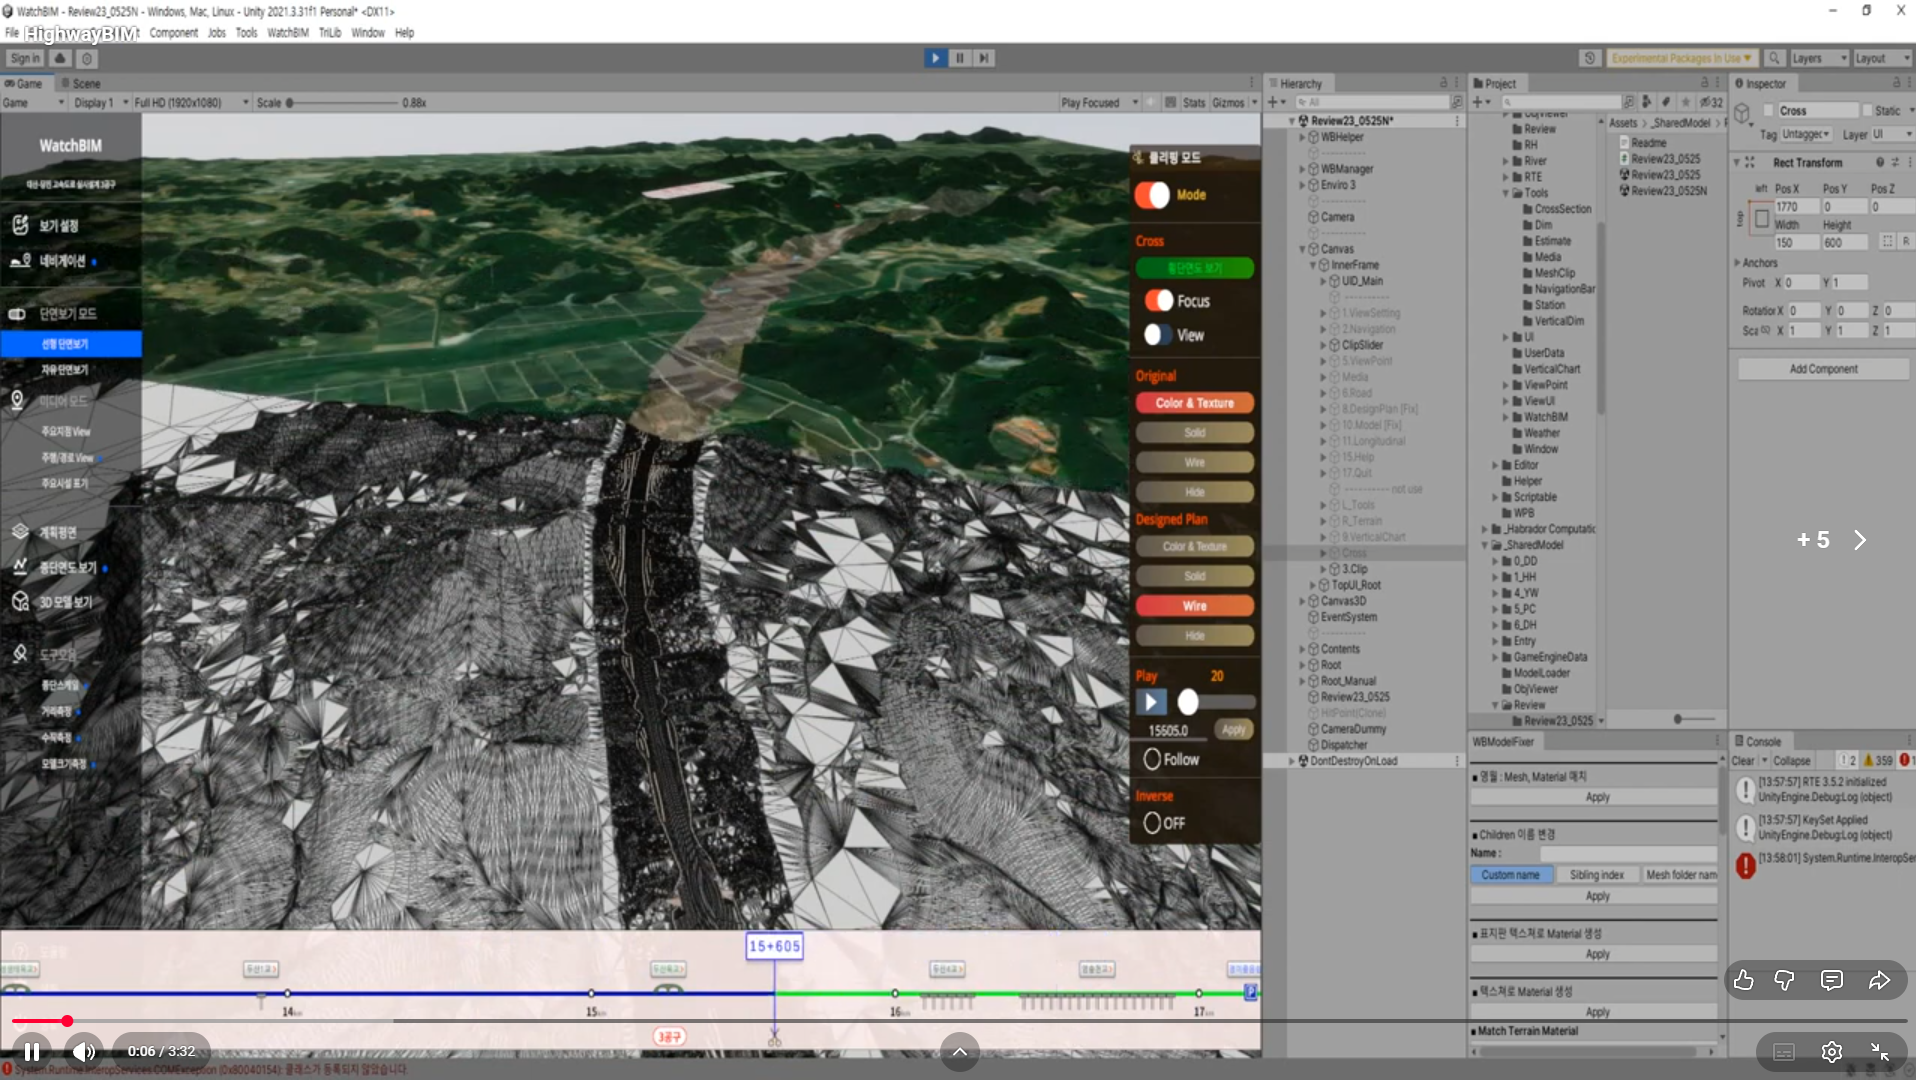Image resolution: width=1916 pixels, height=1080 pixels.
Task: Adjust the game view Scale slider
Action: pos(291,103)
